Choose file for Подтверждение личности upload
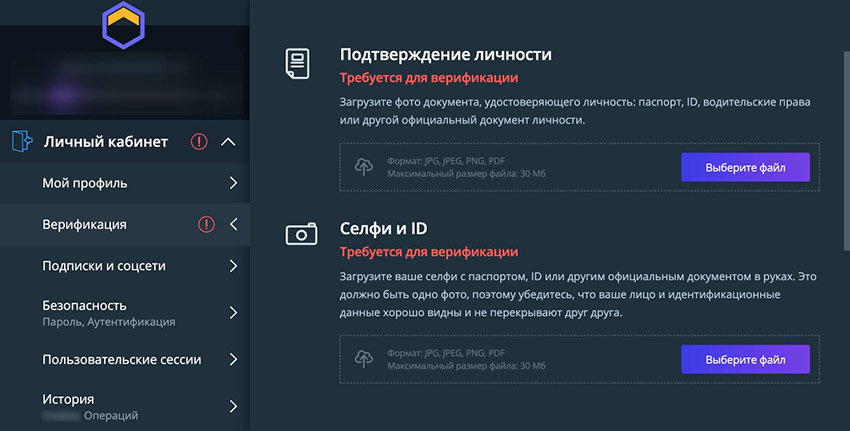Image resolution: width=850 pixels, height=431 pixels. tap(745, 168)
